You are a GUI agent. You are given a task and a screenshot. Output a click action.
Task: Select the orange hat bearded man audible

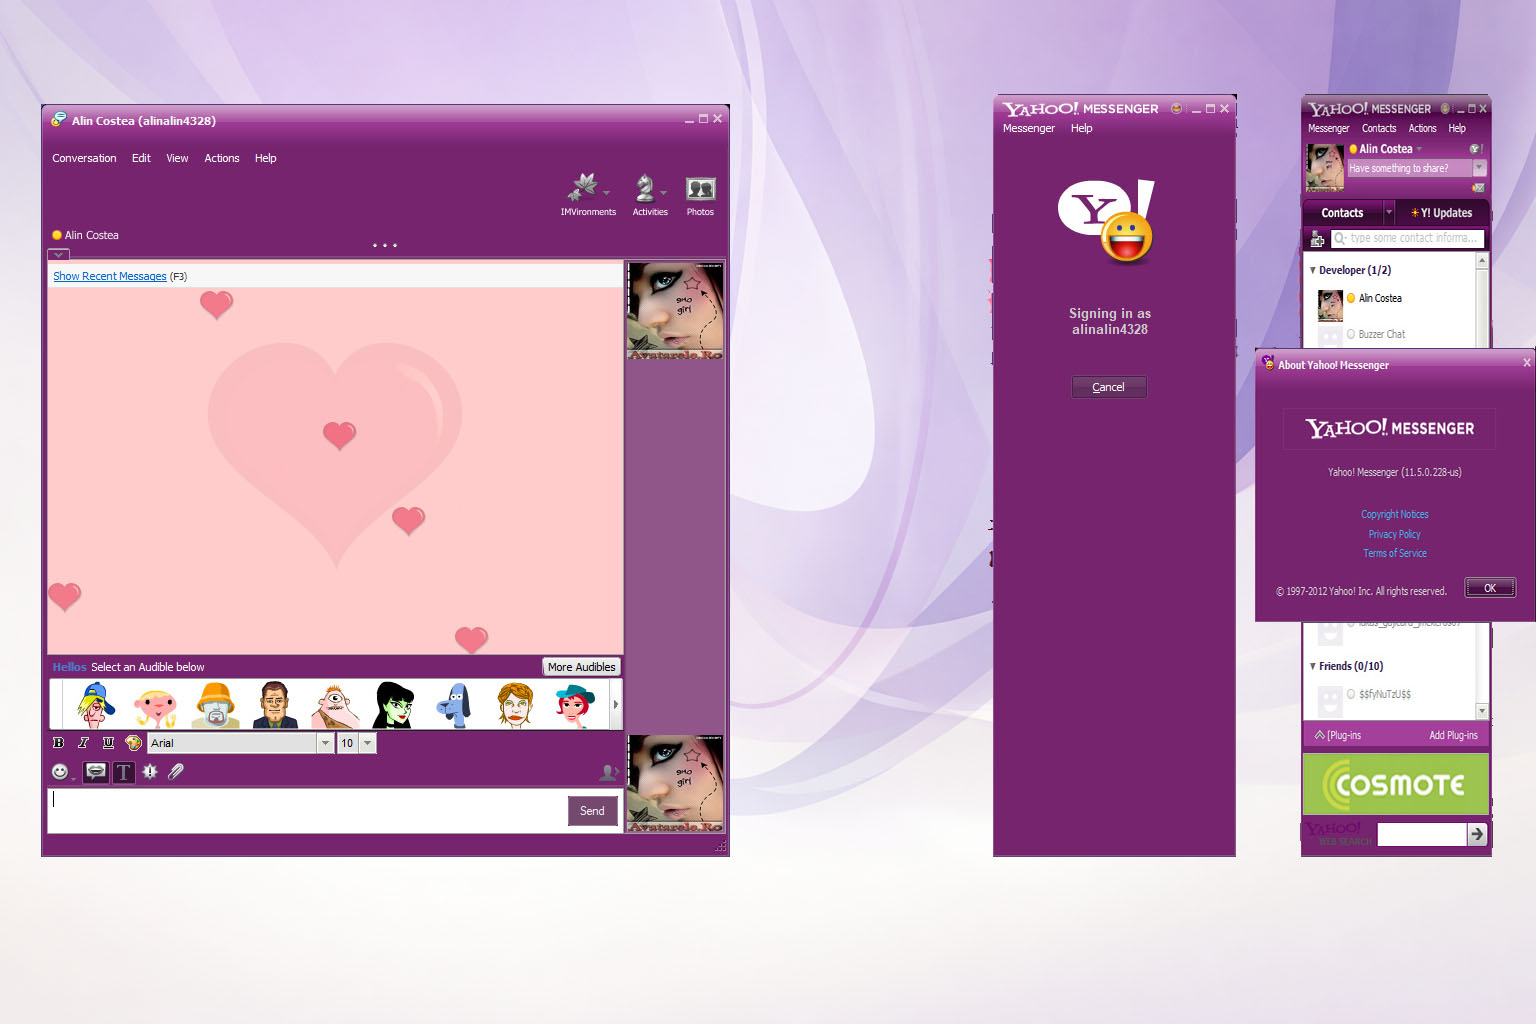[x=216, y=704]
